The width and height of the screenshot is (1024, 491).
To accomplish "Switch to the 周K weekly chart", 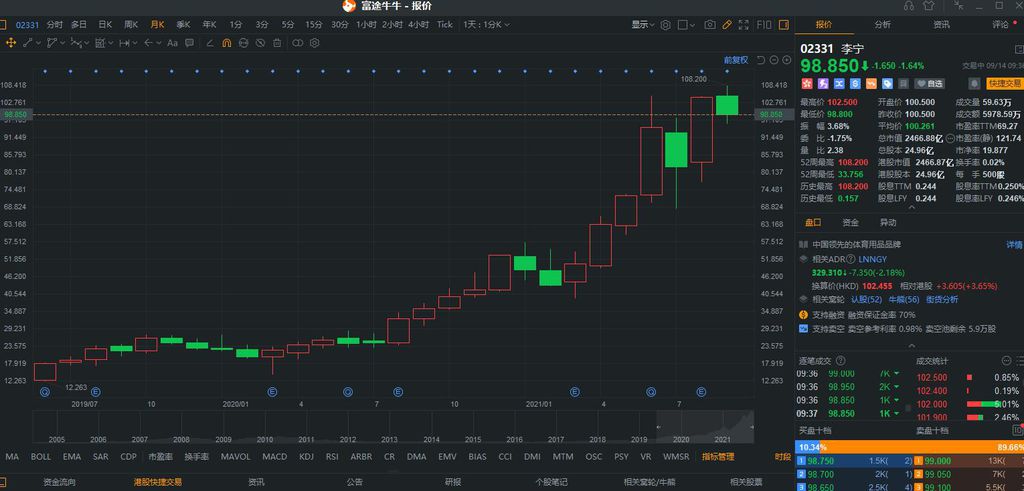I will coord(131,25).
